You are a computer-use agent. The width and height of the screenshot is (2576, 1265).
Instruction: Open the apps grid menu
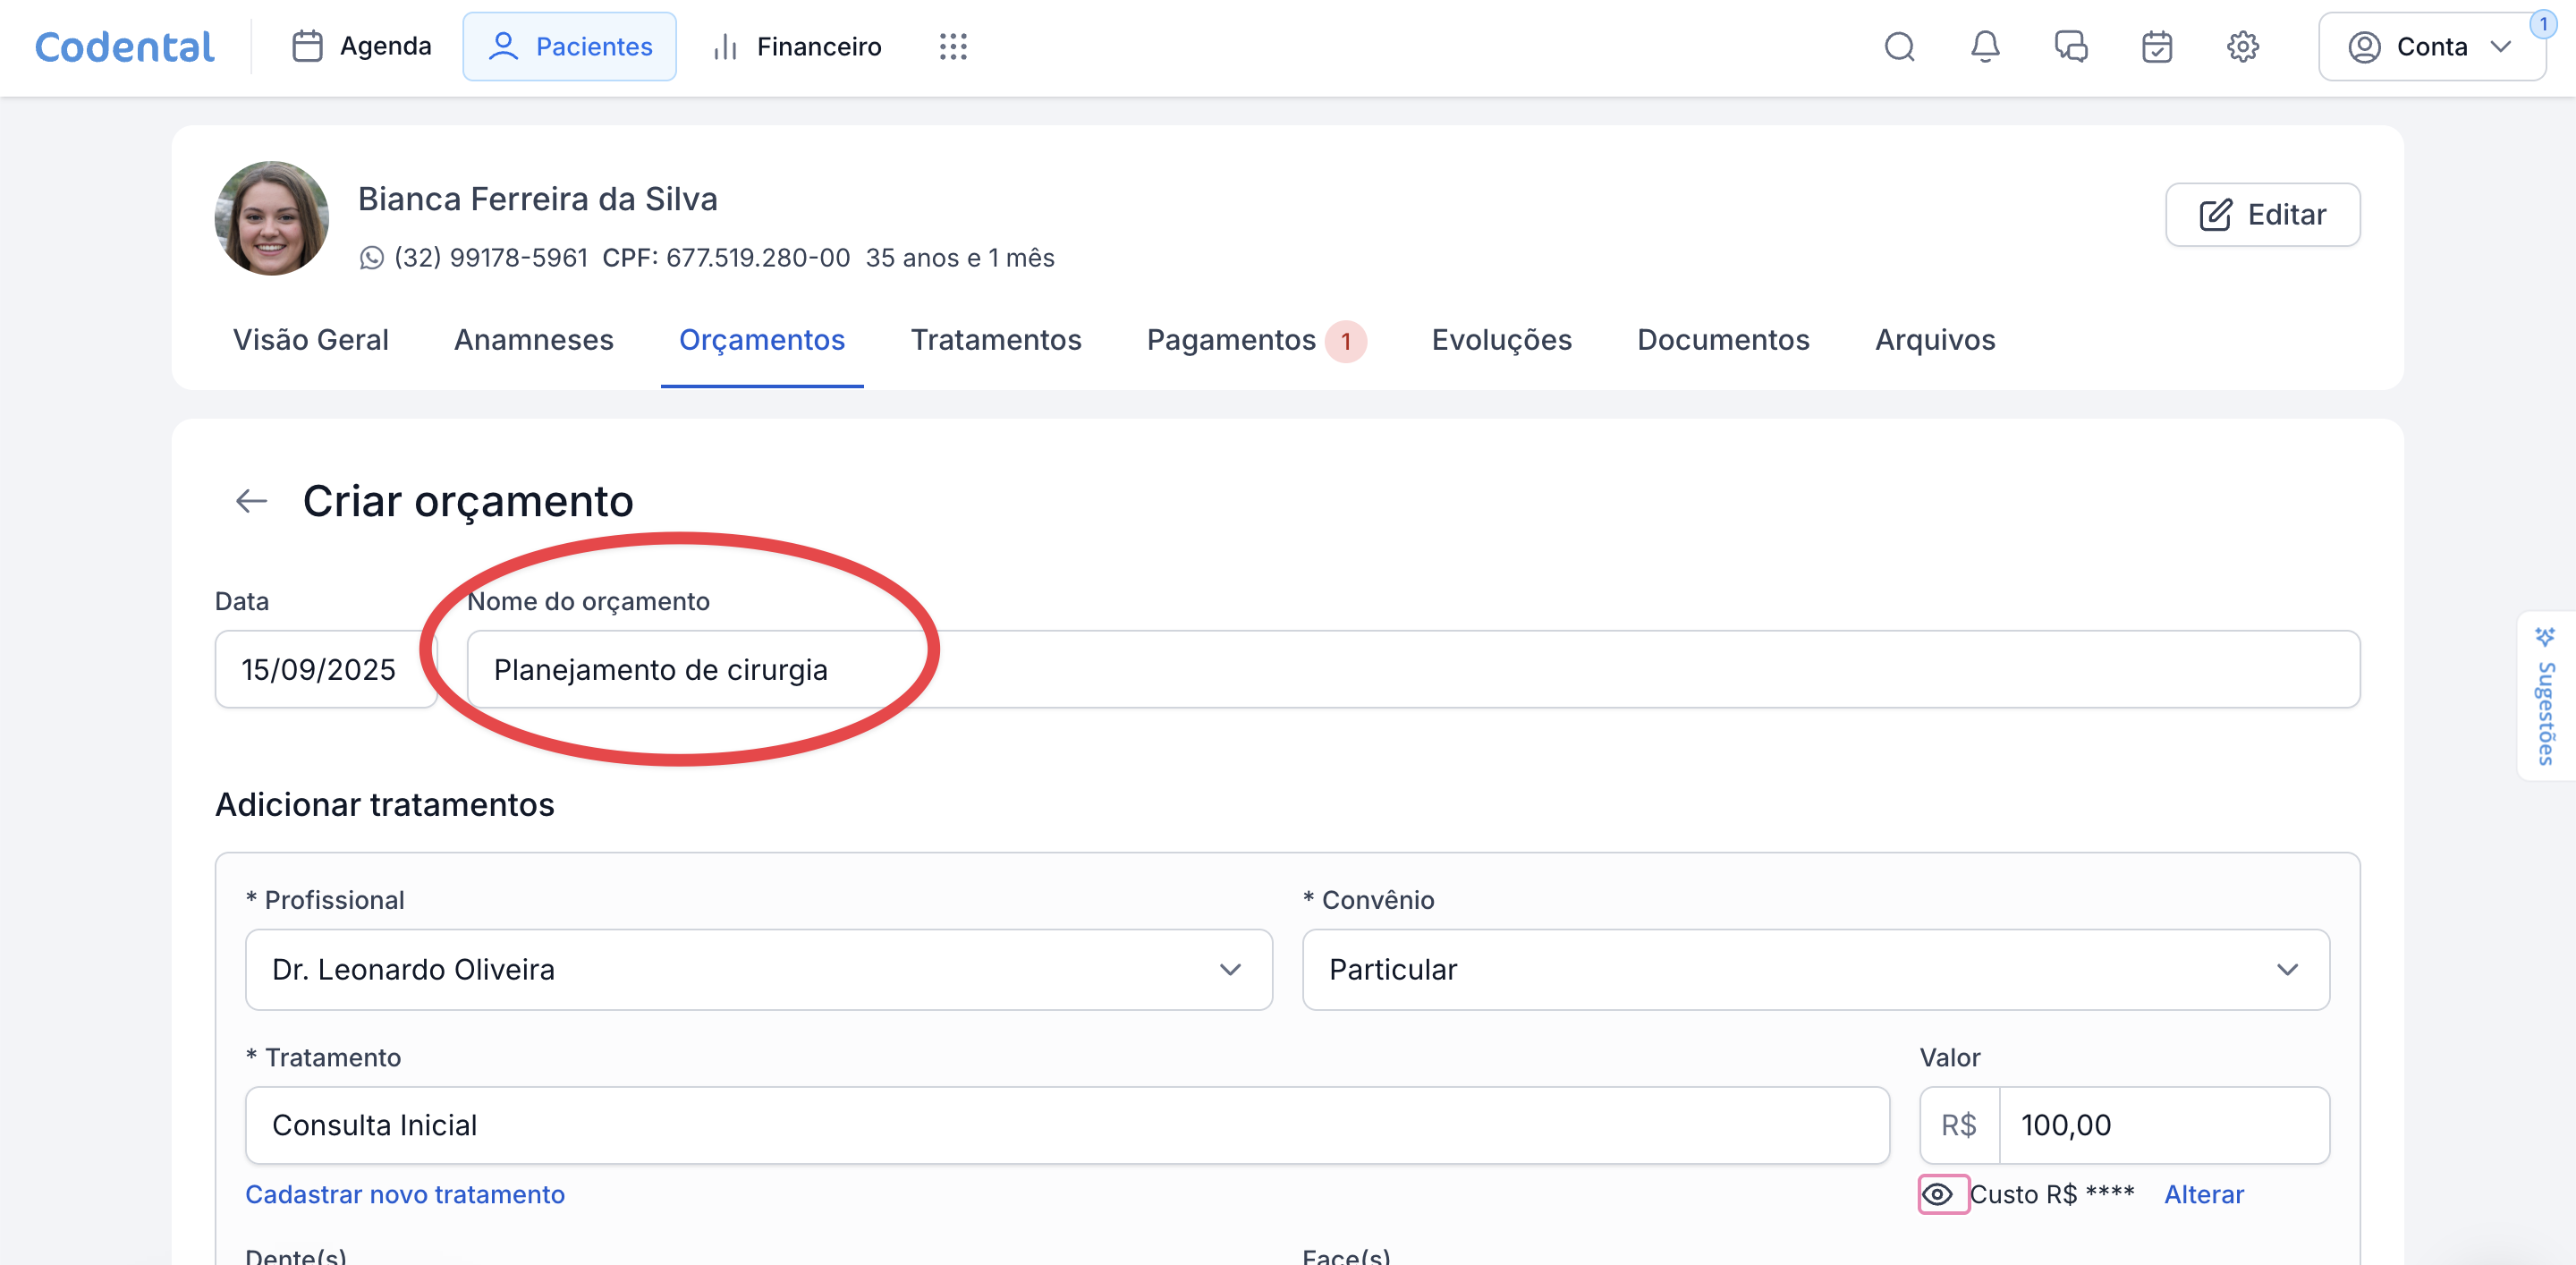click(953, 47)
